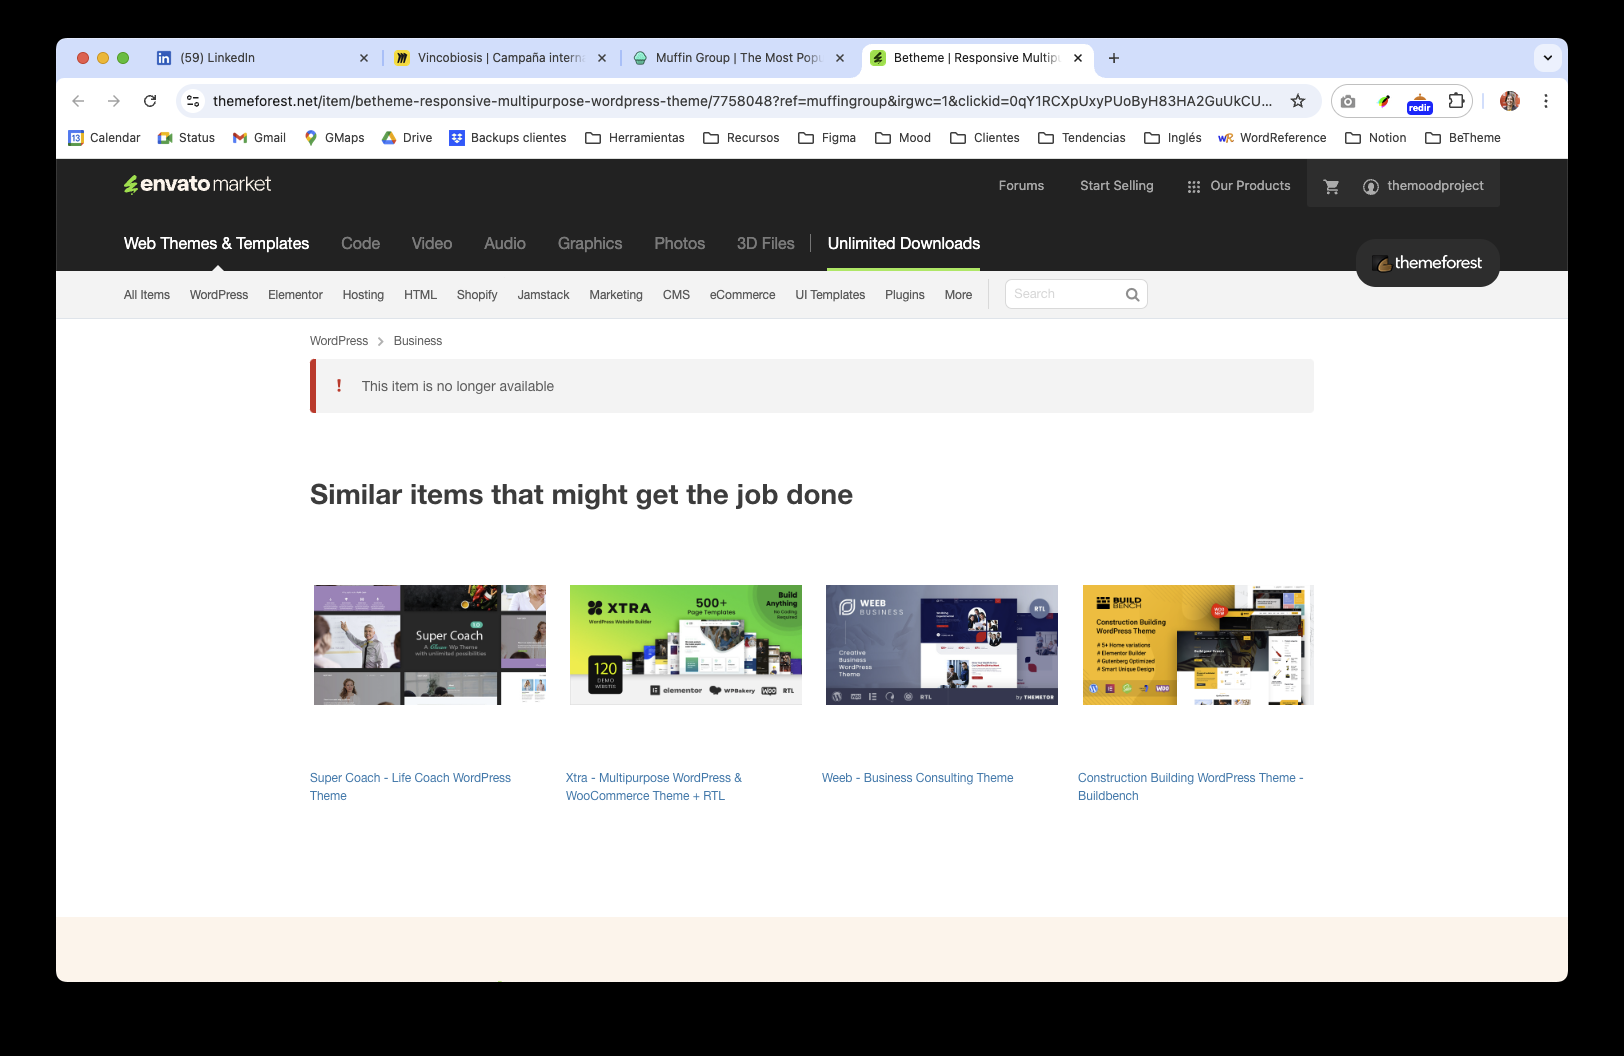Expand the Figma bookmark folder
Screen dimensions: 1624x1056
tap(827, 138)
